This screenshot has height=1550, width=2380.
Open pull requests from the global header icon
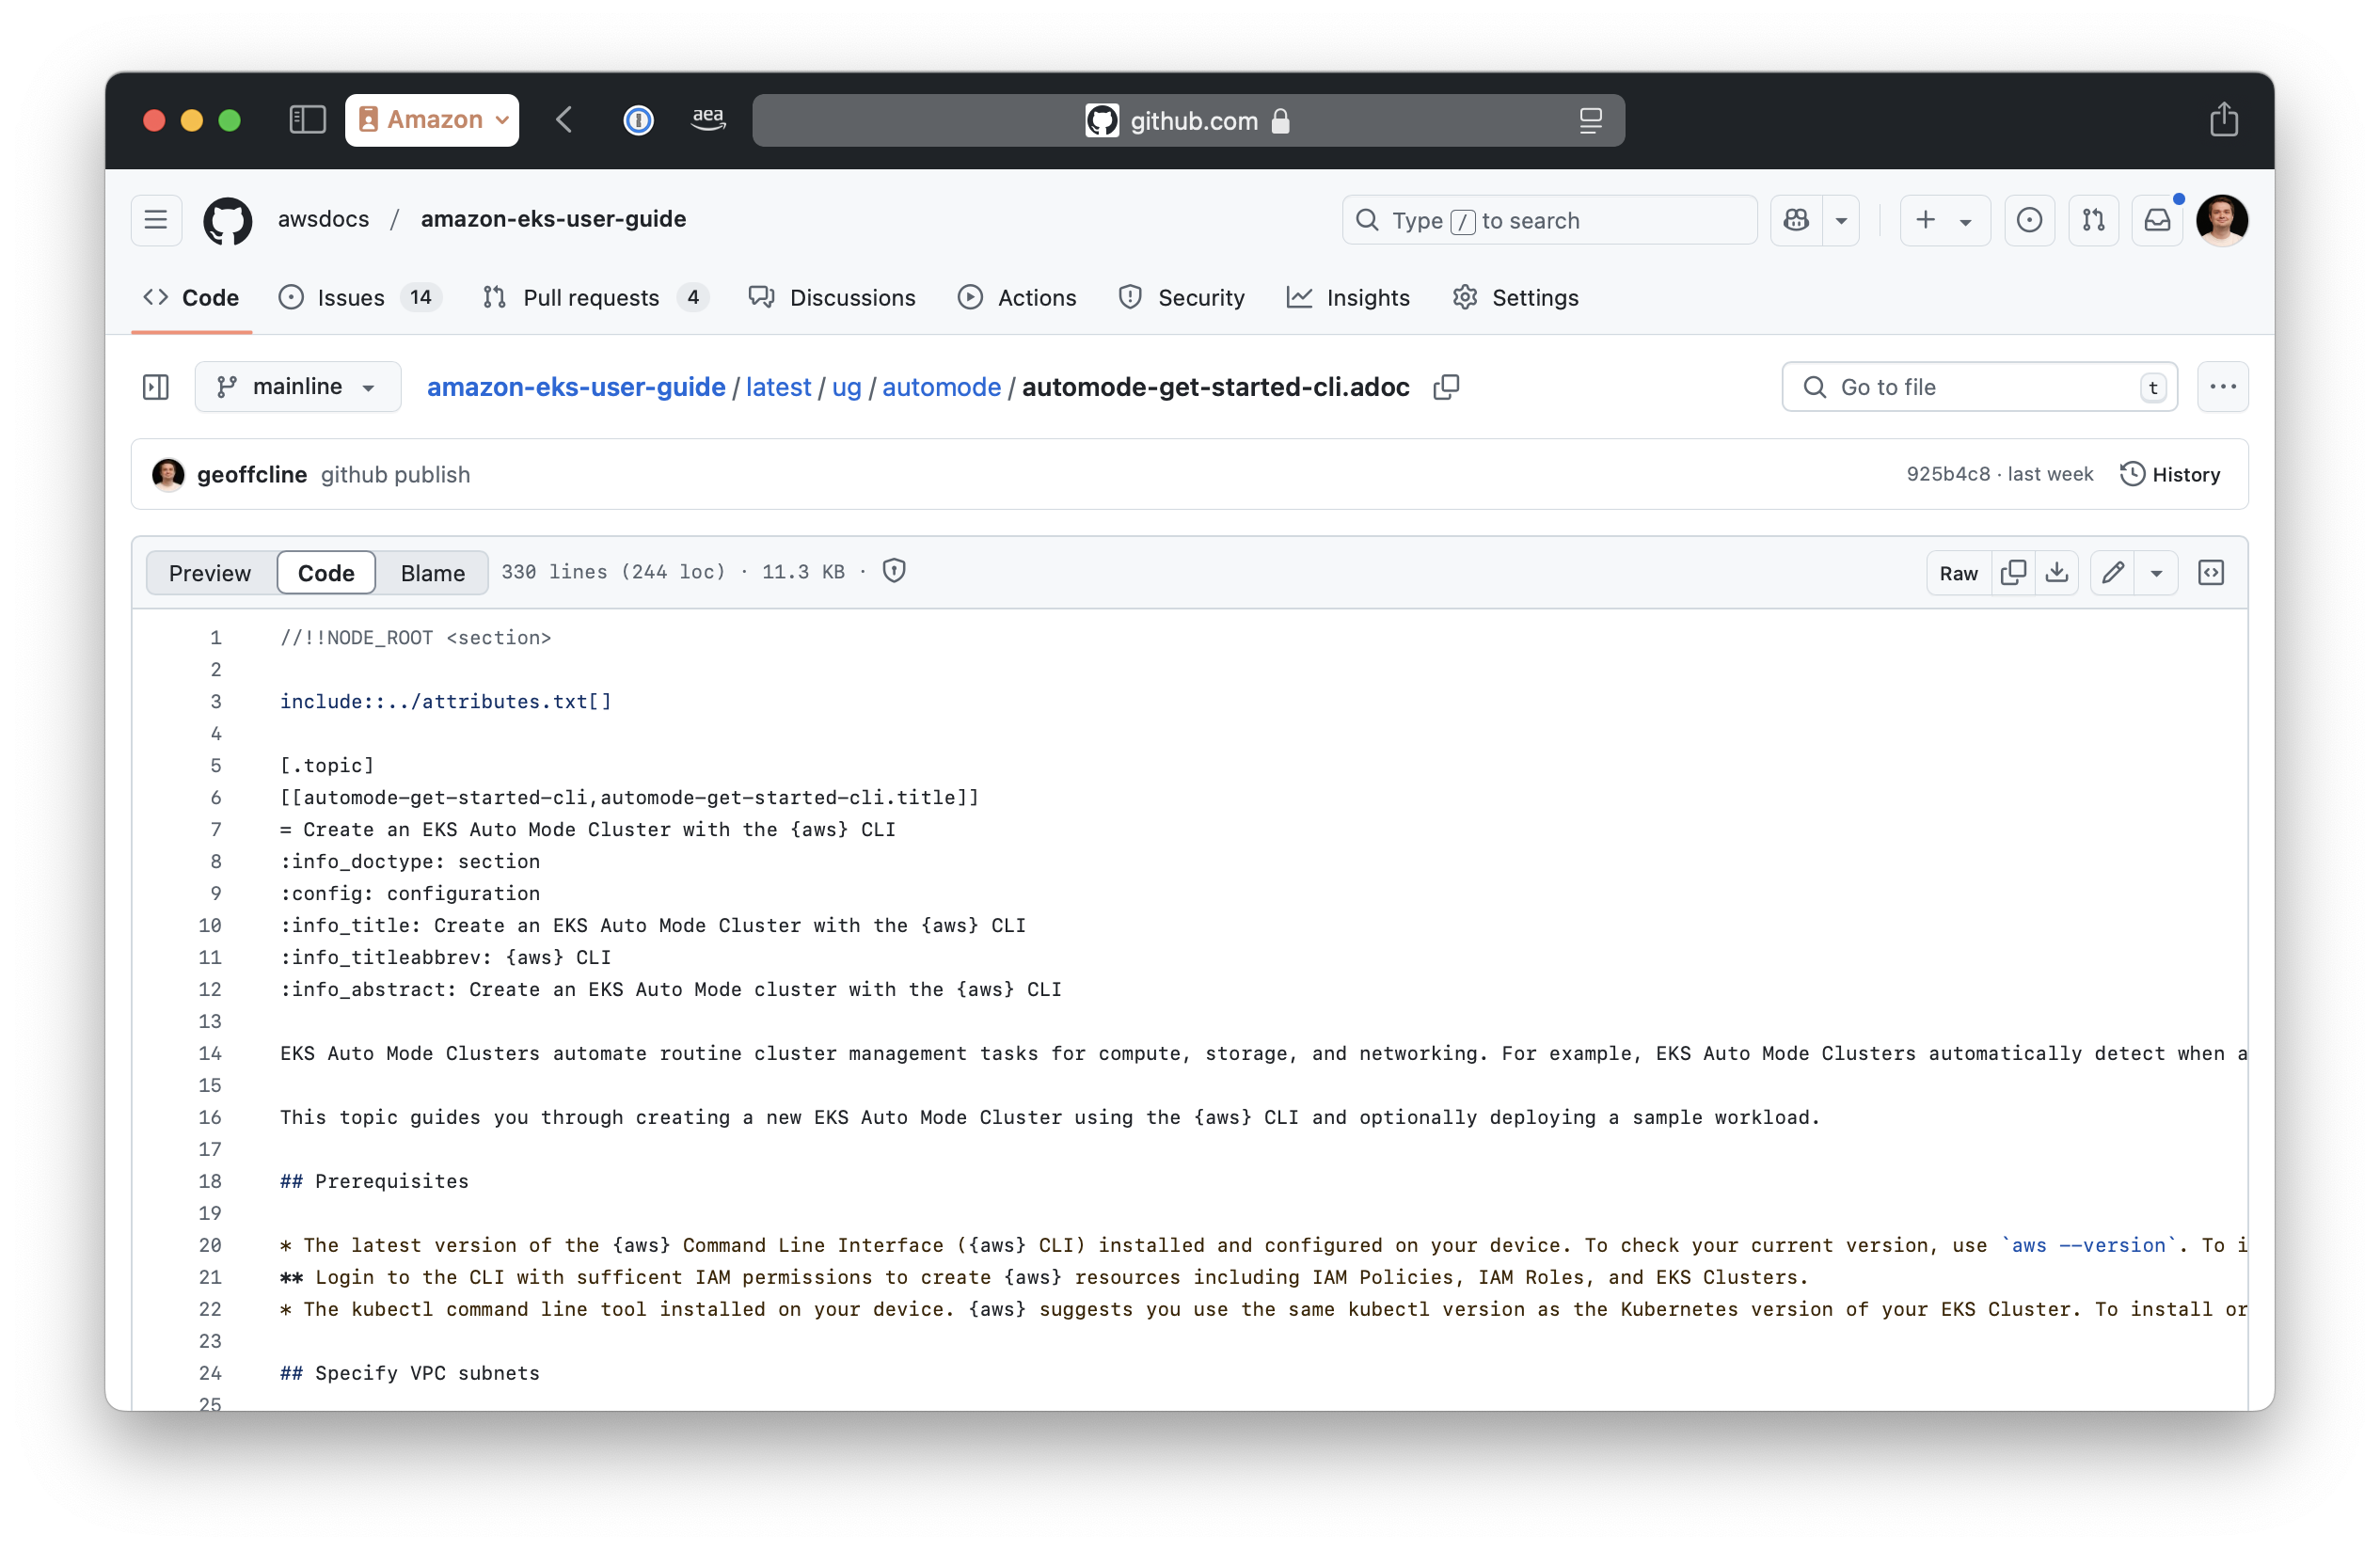click(2093, 220)
